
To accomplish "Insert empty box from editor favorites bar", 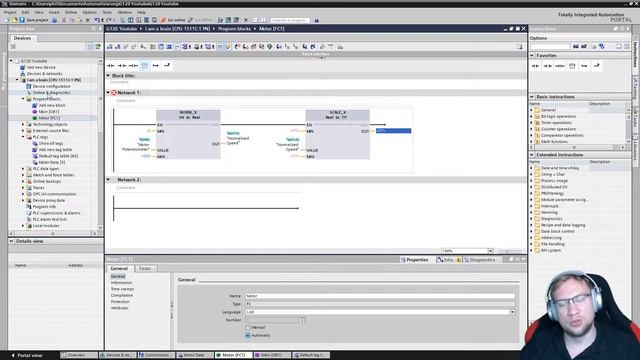I will point(144,65).
